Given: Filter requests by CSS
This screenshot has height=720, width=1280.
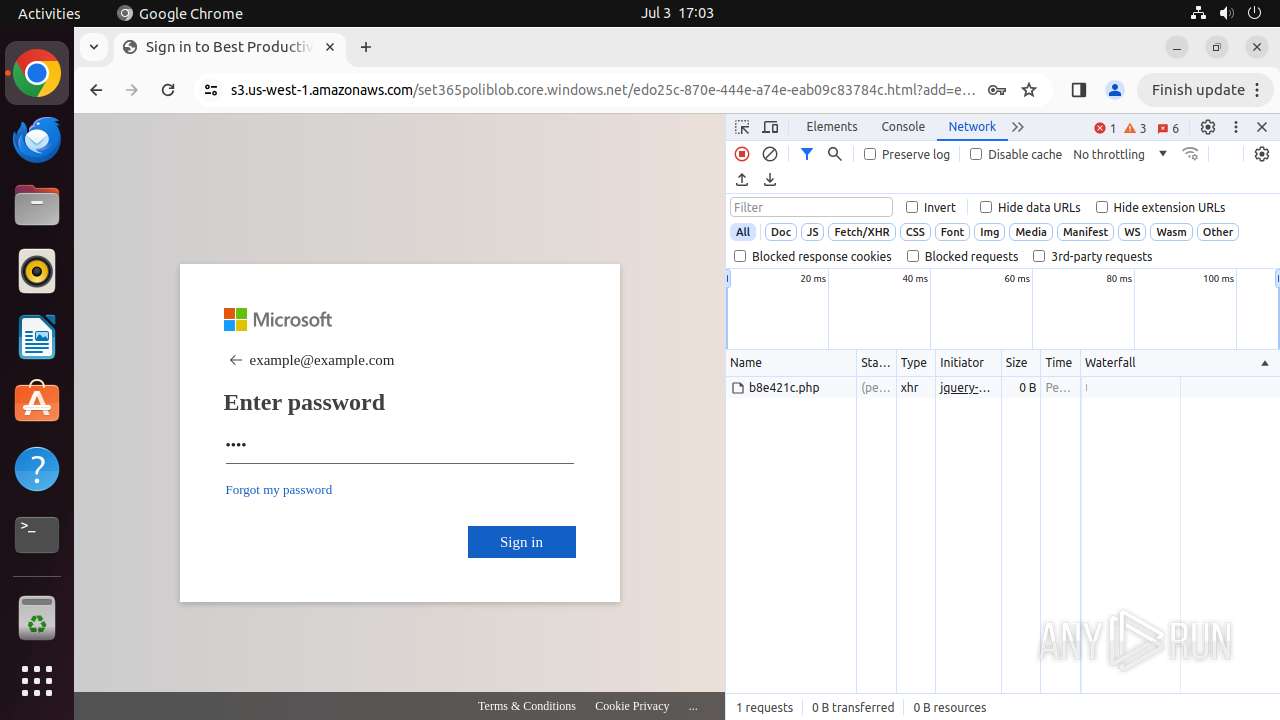Looking at the screenshot, I should pyautogui.click(x=915, y=232).
